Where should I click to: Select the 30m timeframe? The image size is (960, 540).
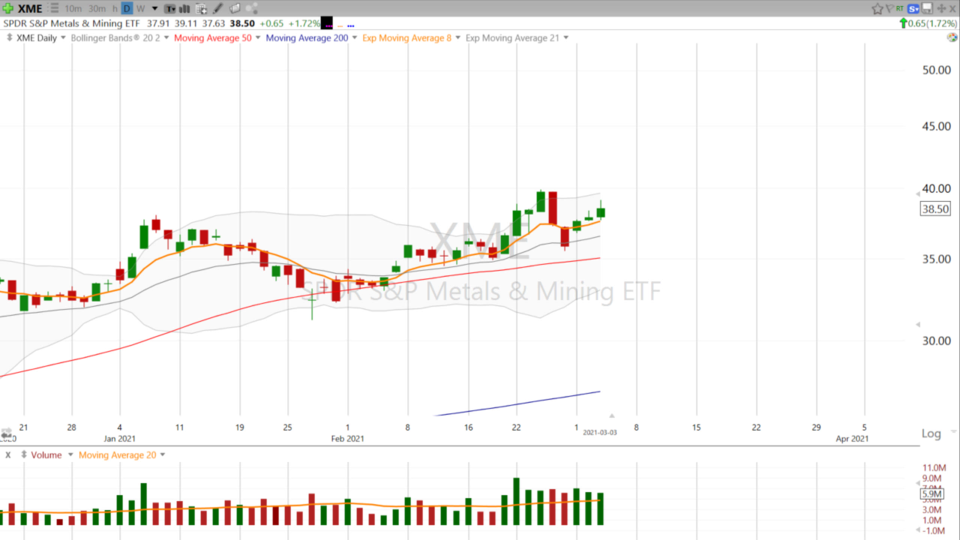(x=97, y=9)
